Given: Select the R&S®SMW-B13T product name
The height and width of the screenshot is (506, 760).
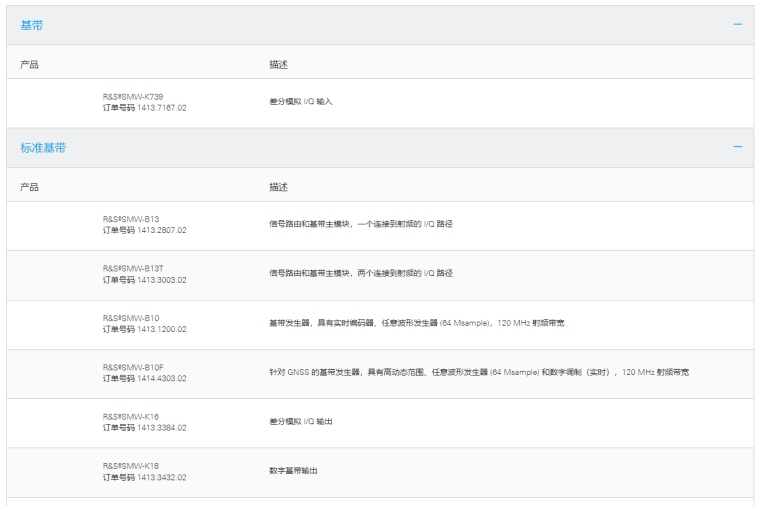Looking at the screenshot, I should (132, 269).
